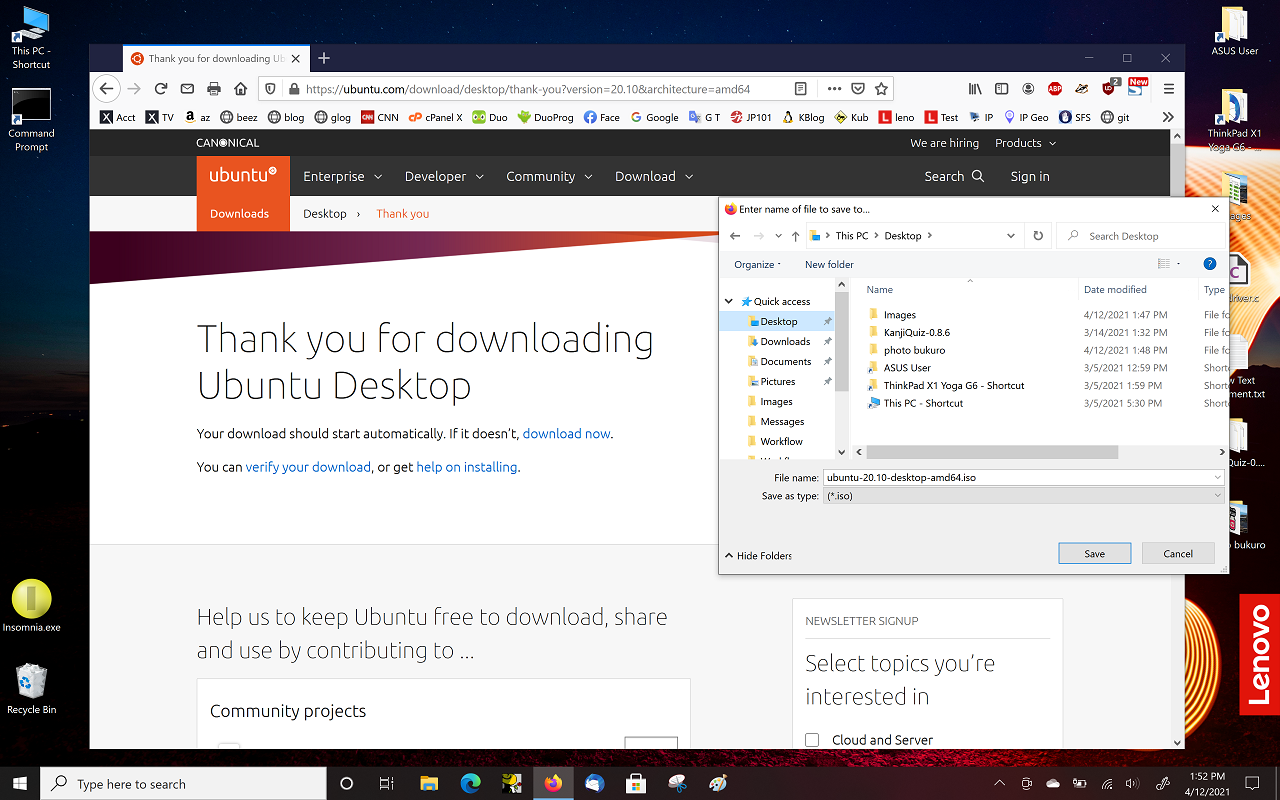Open Task View on taskbar
Image resolution: width=1280 pixels, height=800 pixels.
click(387, 784)
